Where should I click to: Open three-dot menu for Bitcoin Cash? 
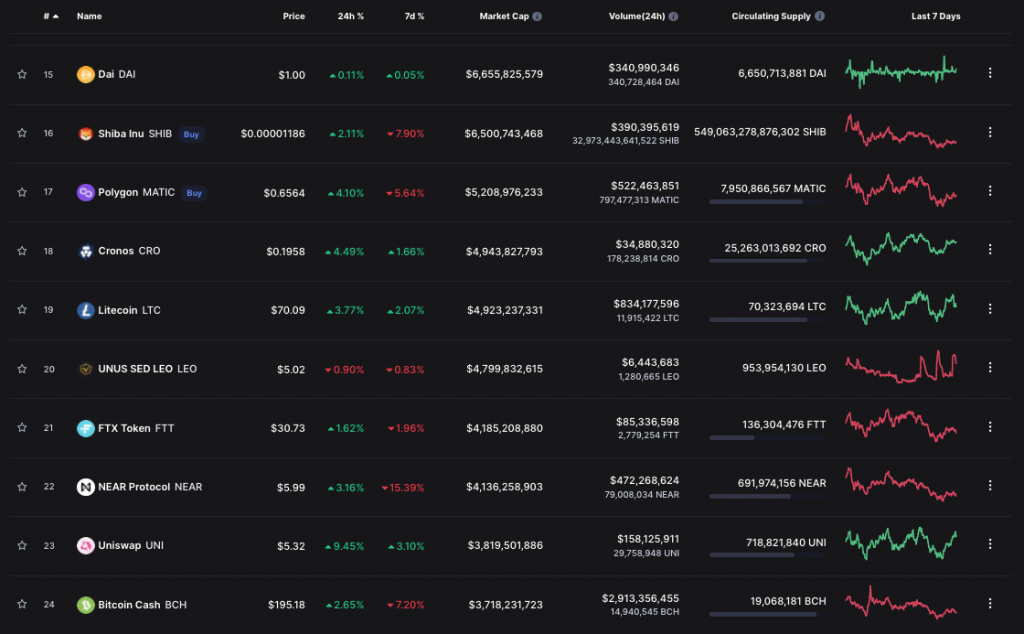click(990, 603)
